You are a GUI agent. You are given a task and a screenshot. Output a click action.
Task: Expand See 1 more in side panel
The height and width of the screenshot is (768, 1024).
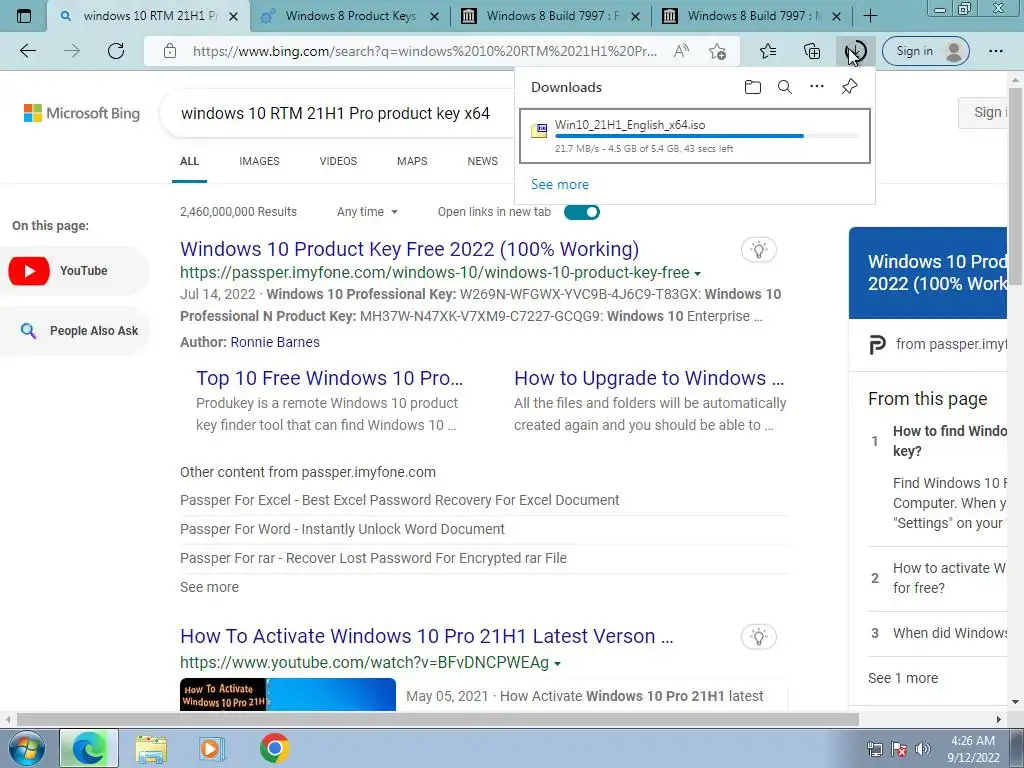903,678
